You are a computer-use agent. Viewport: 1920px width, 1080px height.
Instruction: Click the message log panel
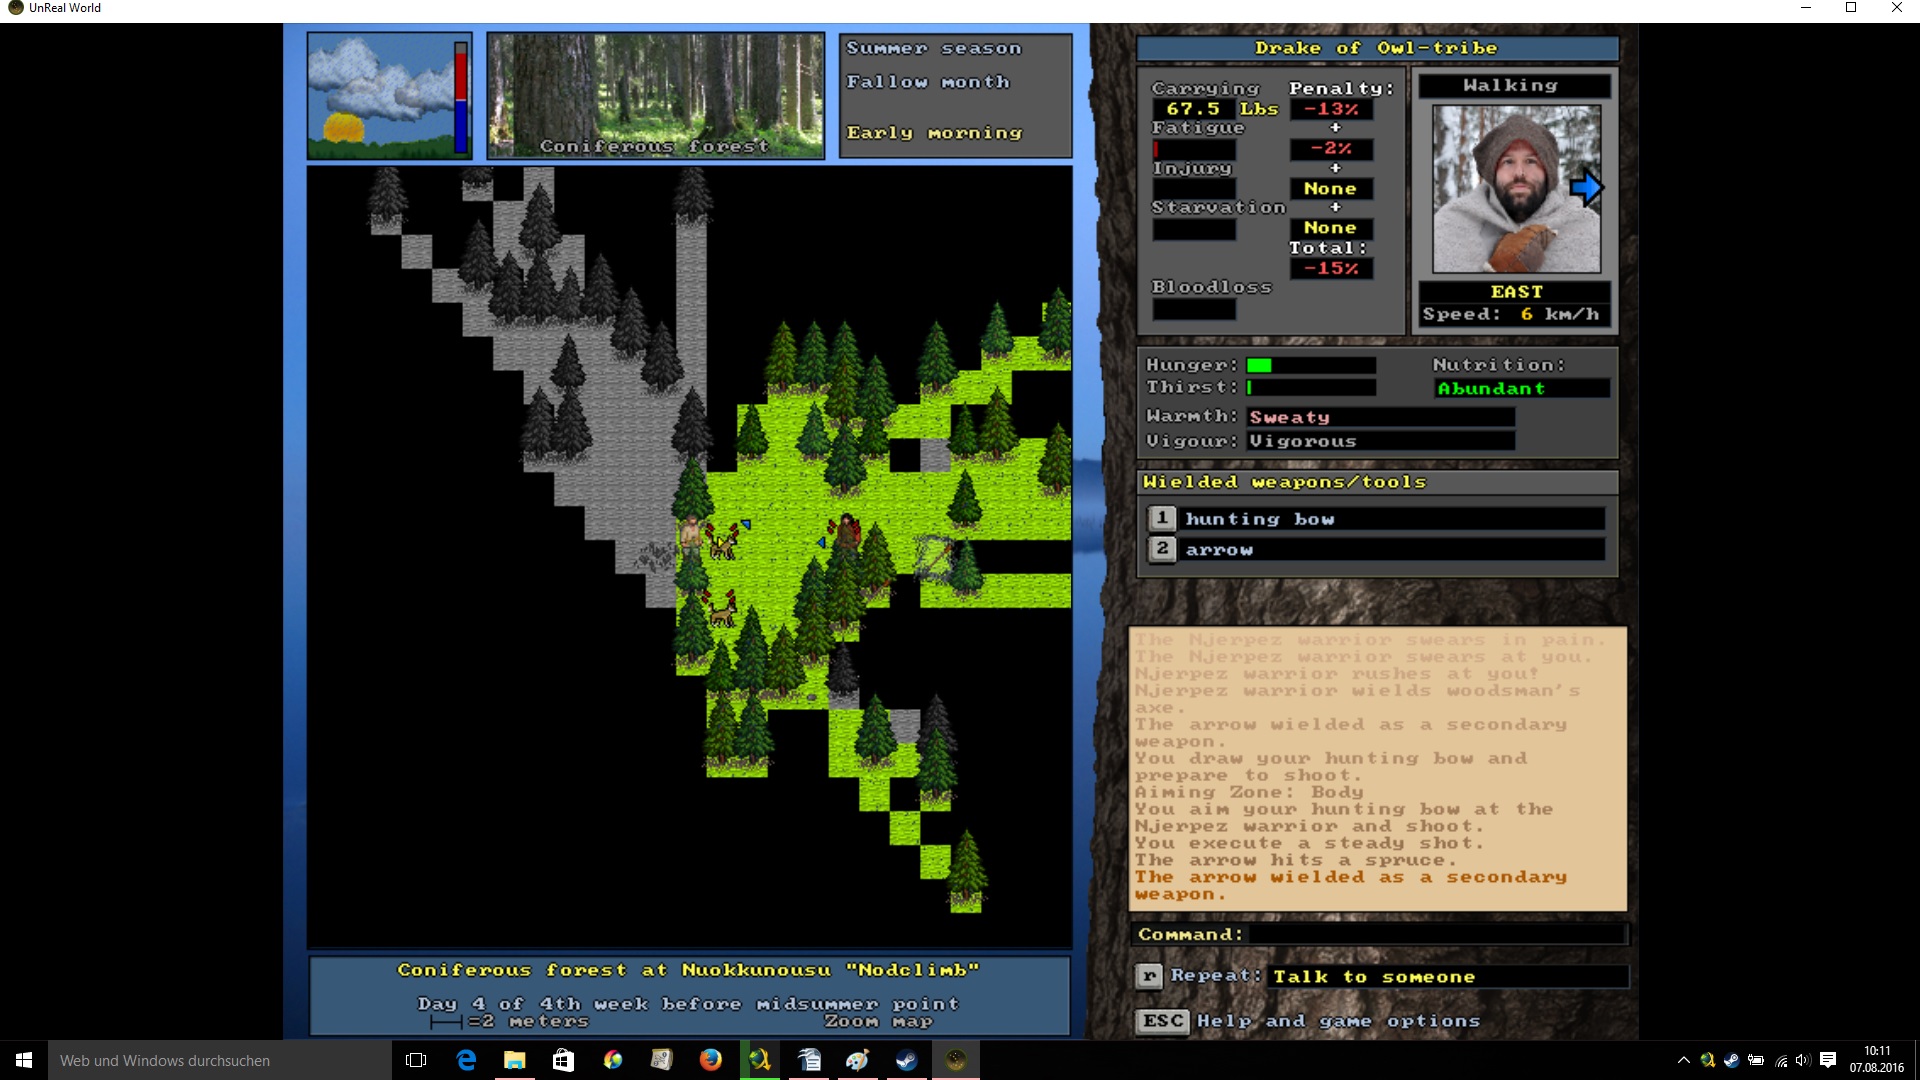[1377, 768]
